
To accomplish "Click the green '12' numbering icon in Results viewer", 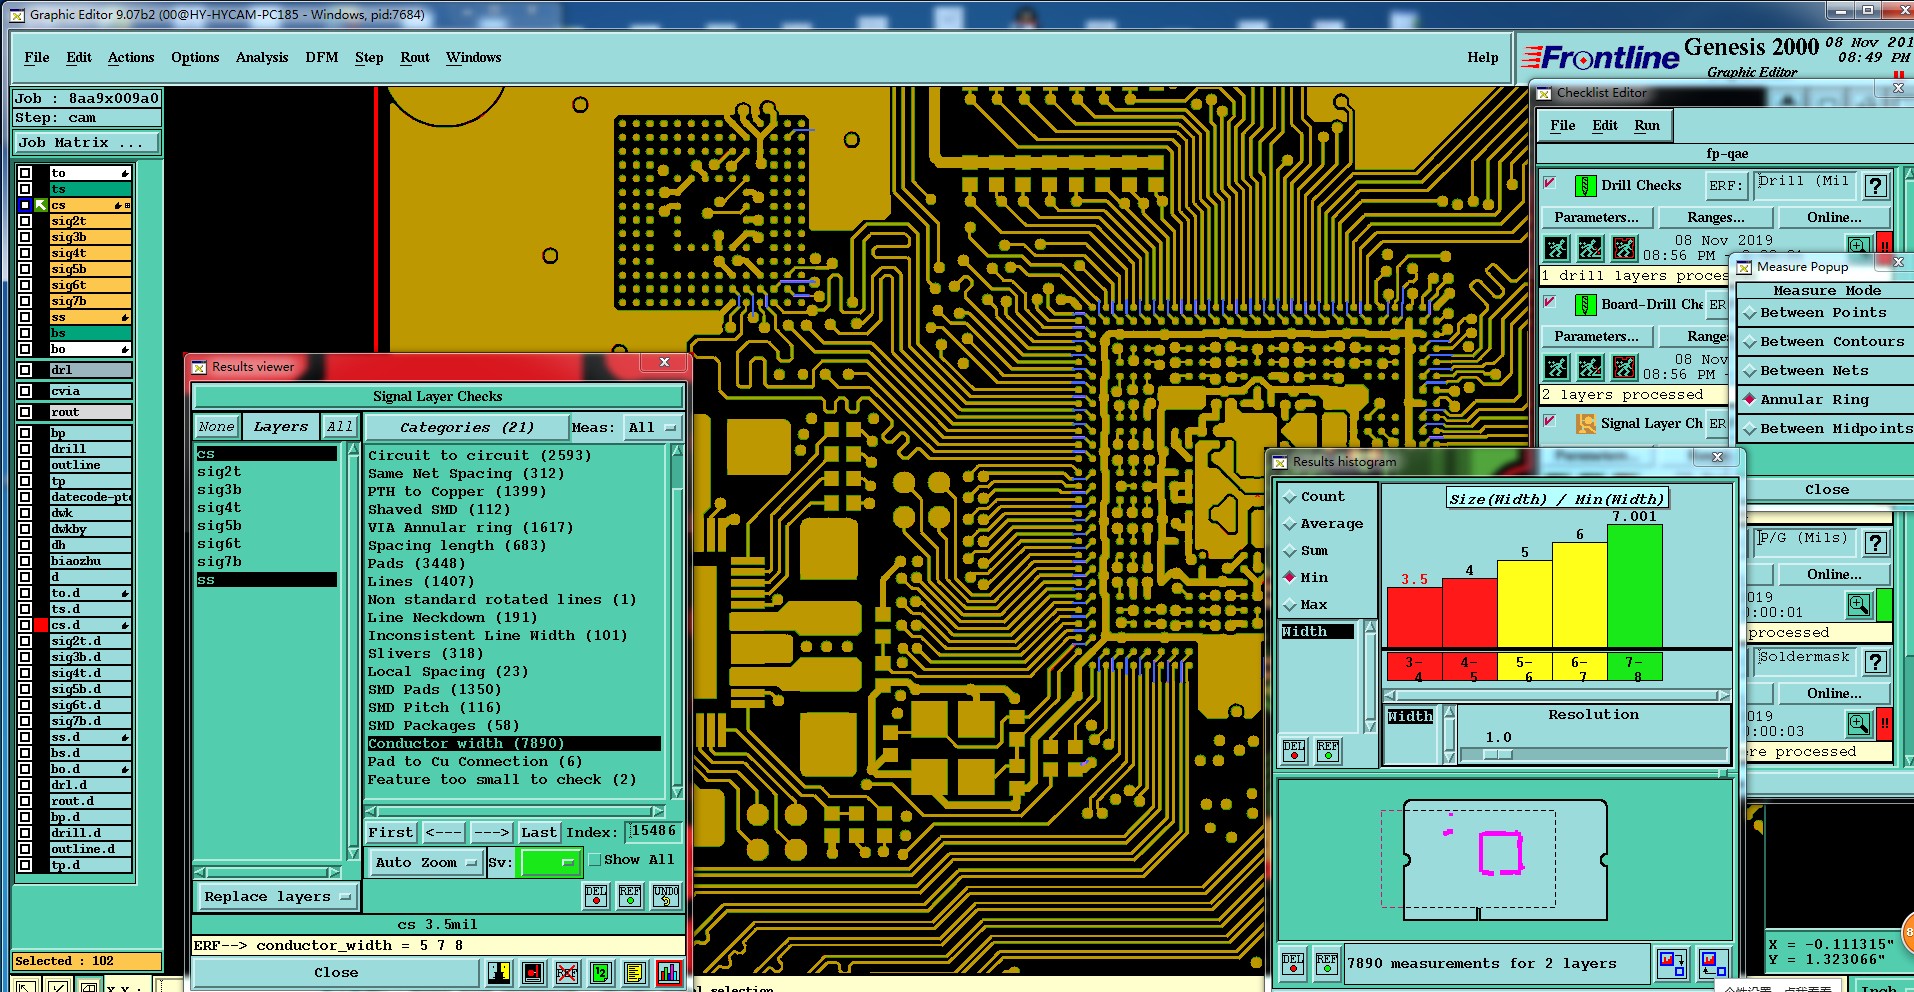I will tap(601, 972).
